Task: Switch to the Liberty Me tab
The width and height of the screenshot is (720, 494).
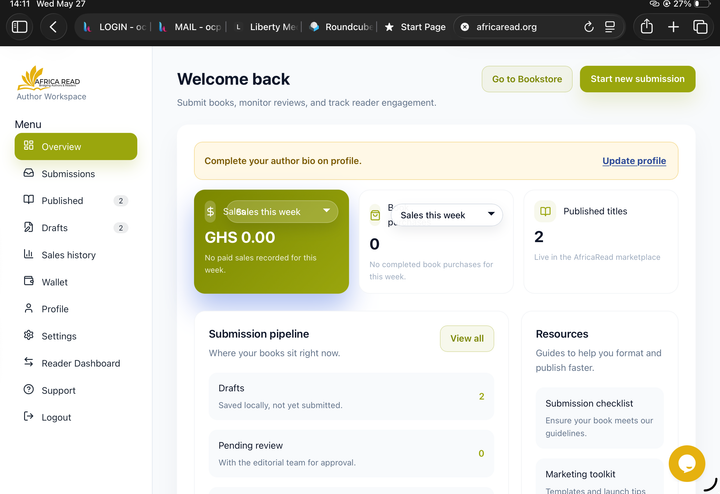Action: pyautogui.click(x=265, y=27)
